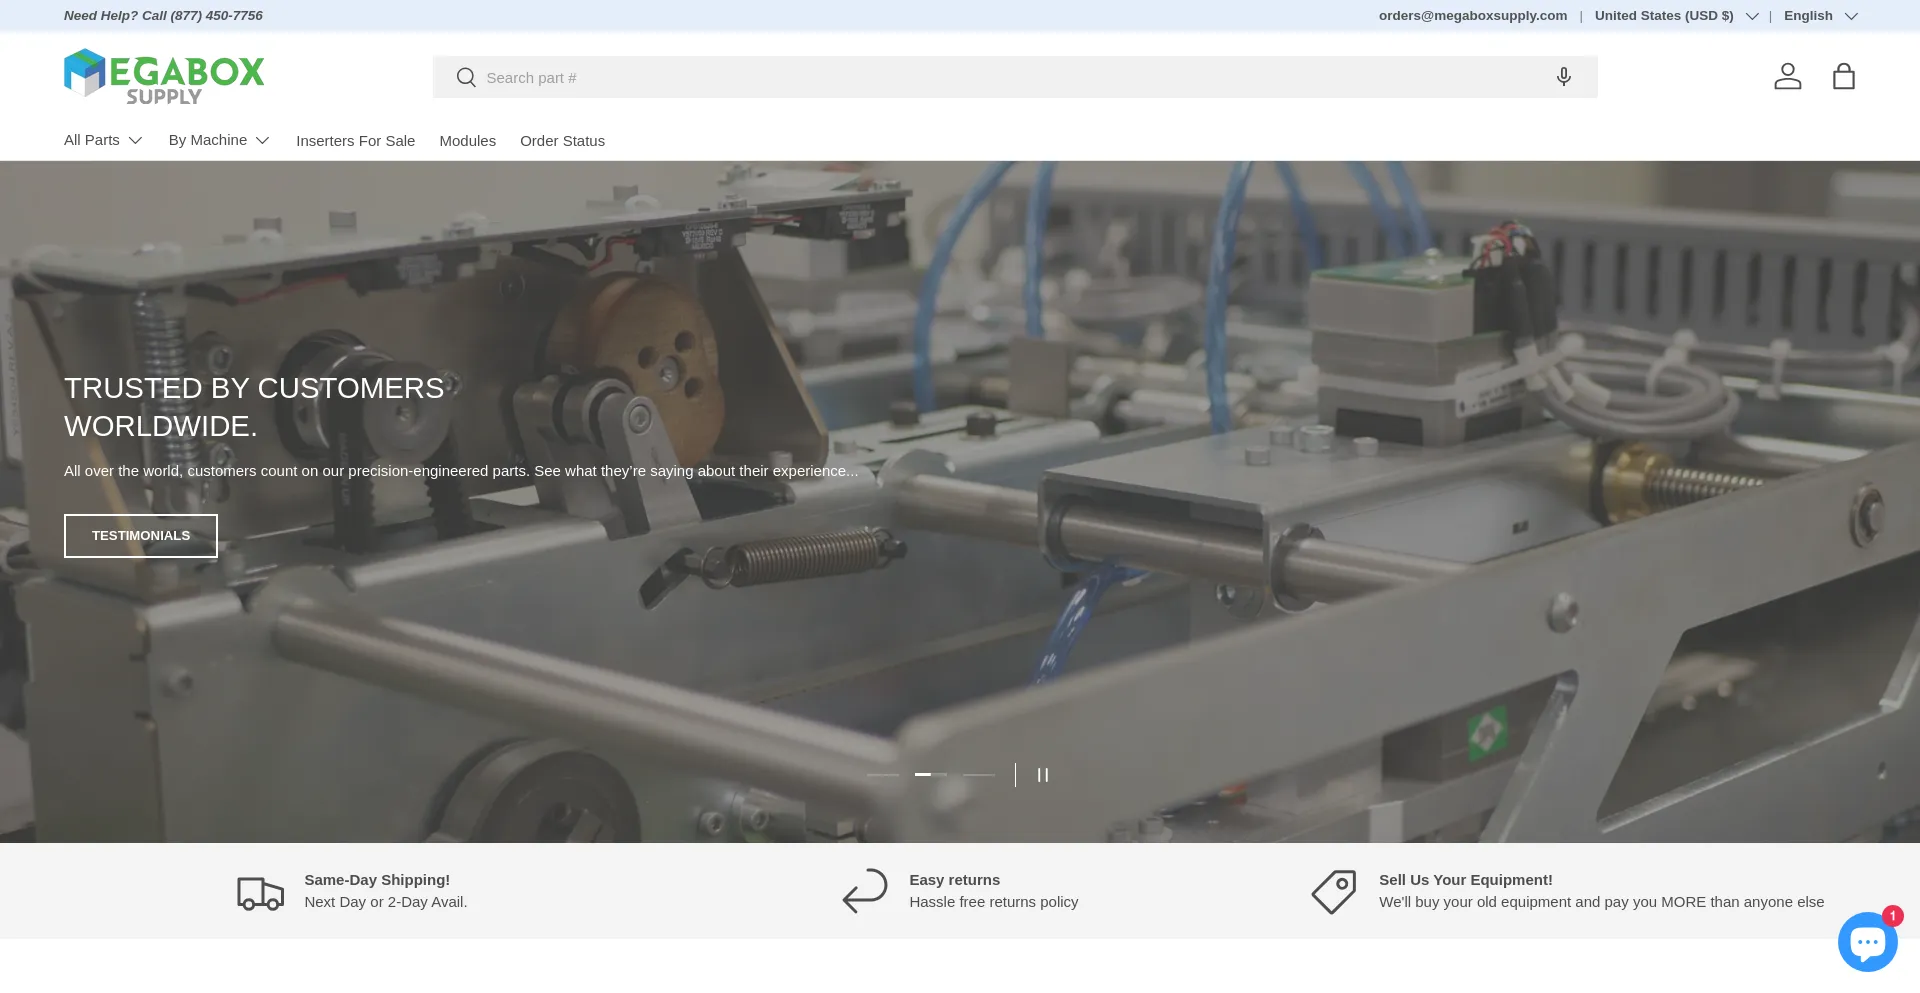
Task: Click the search magnifier icon
Action: point(466,78)
